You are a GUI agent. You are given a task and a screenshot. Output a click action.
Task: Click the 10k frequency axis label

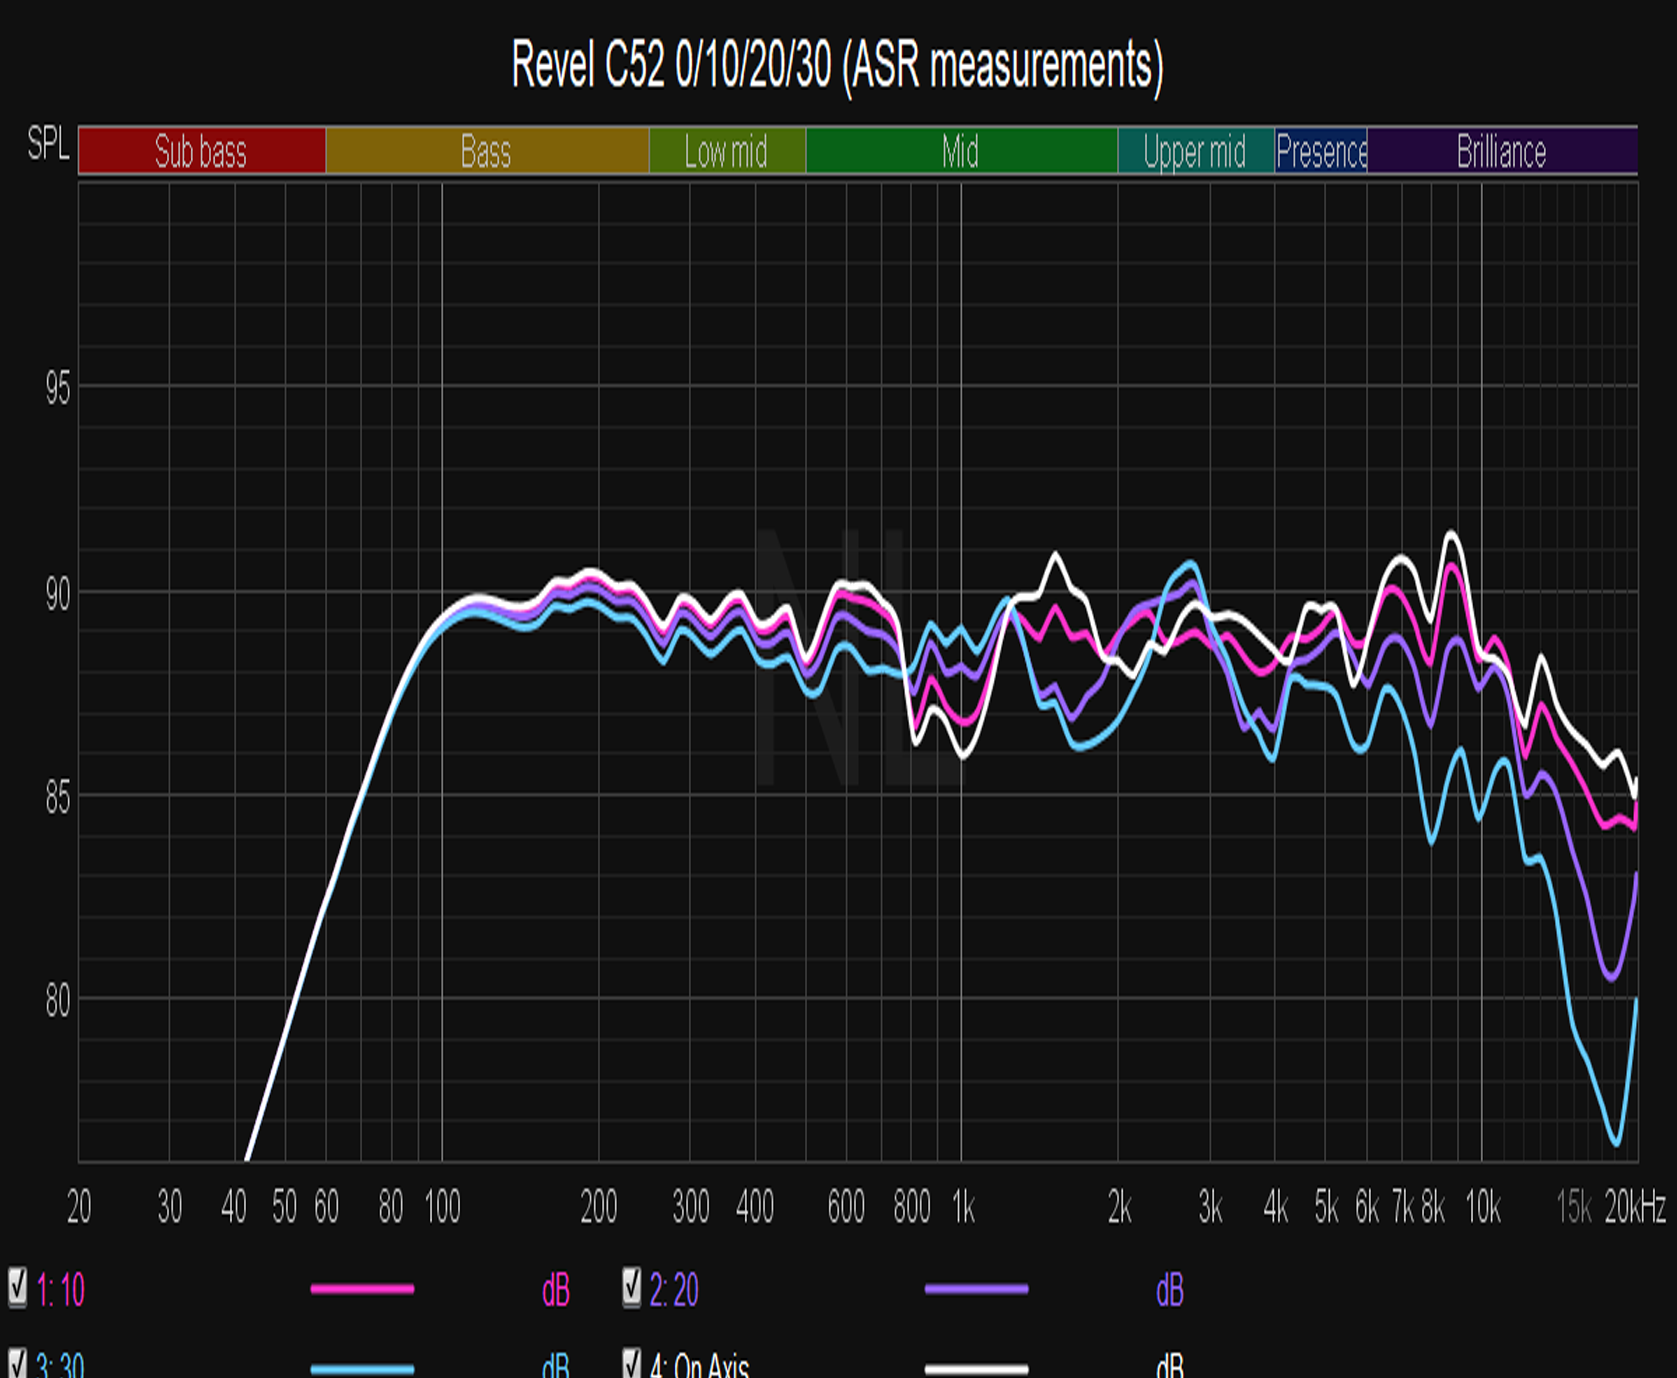(x=1483, y=1208)
